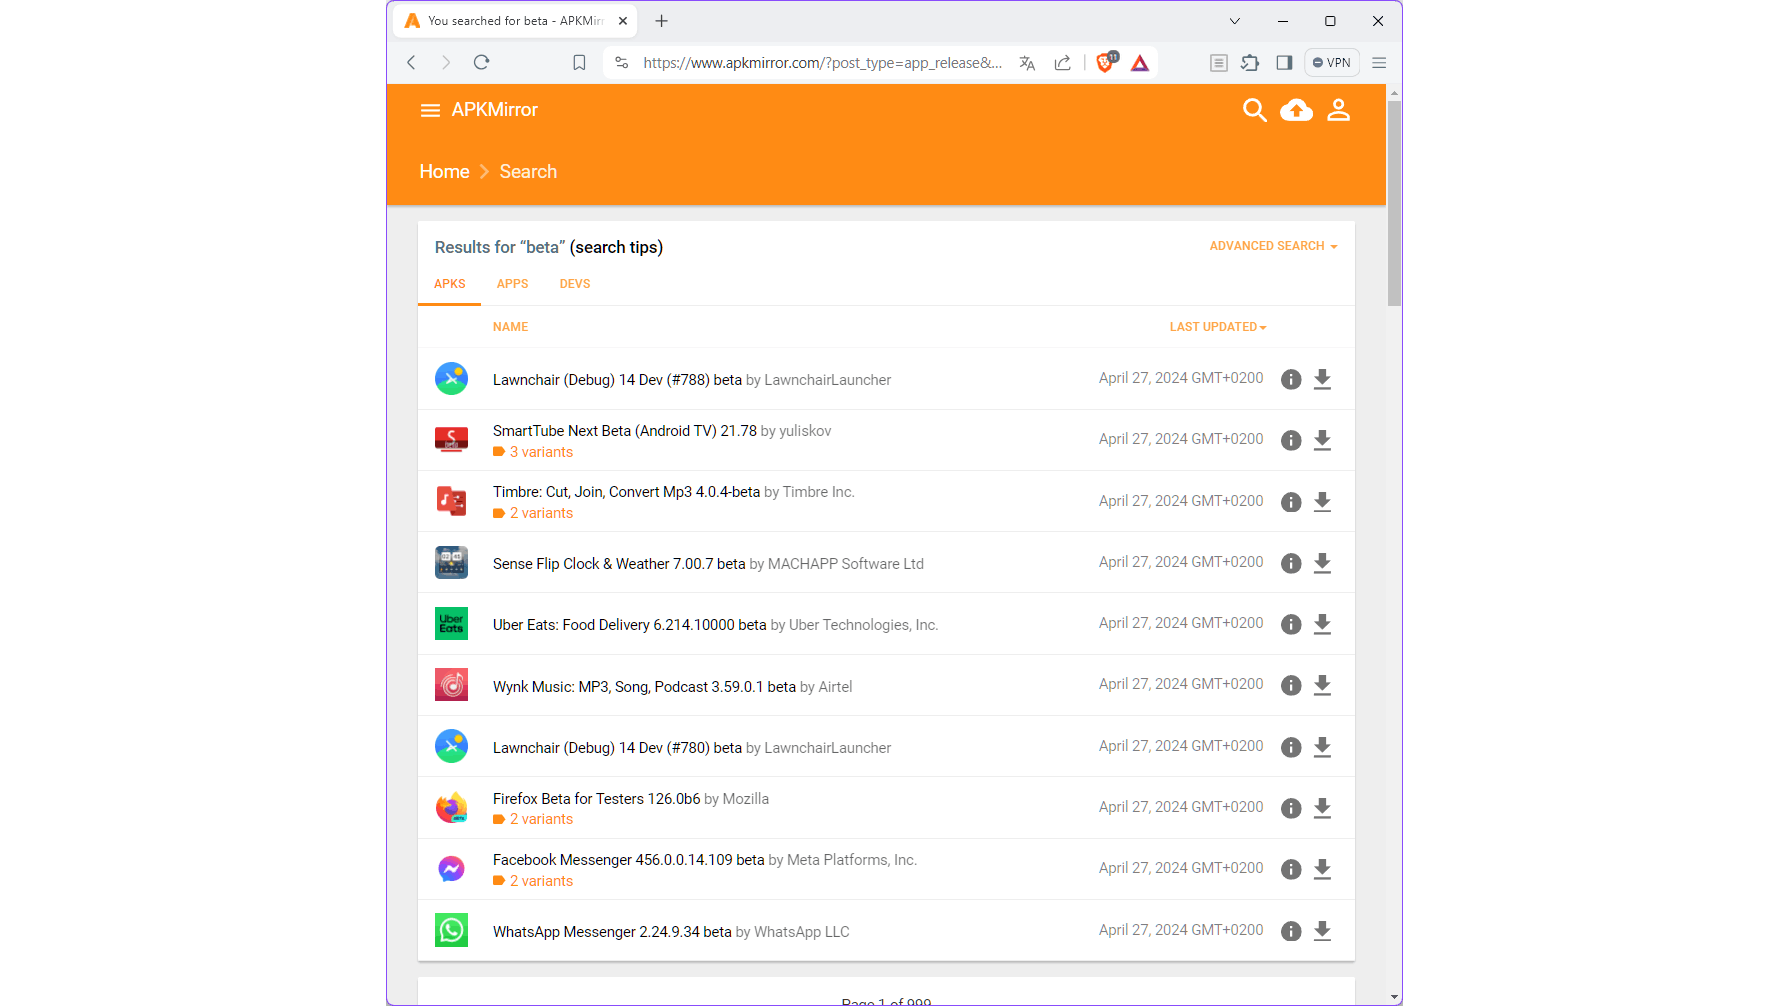Image resolution: width=1788 pixels, height=1006 pixels.
Task: Open WhatsApp Messenger 2.24.9.34 beta page
Action: tap(612, 932)
